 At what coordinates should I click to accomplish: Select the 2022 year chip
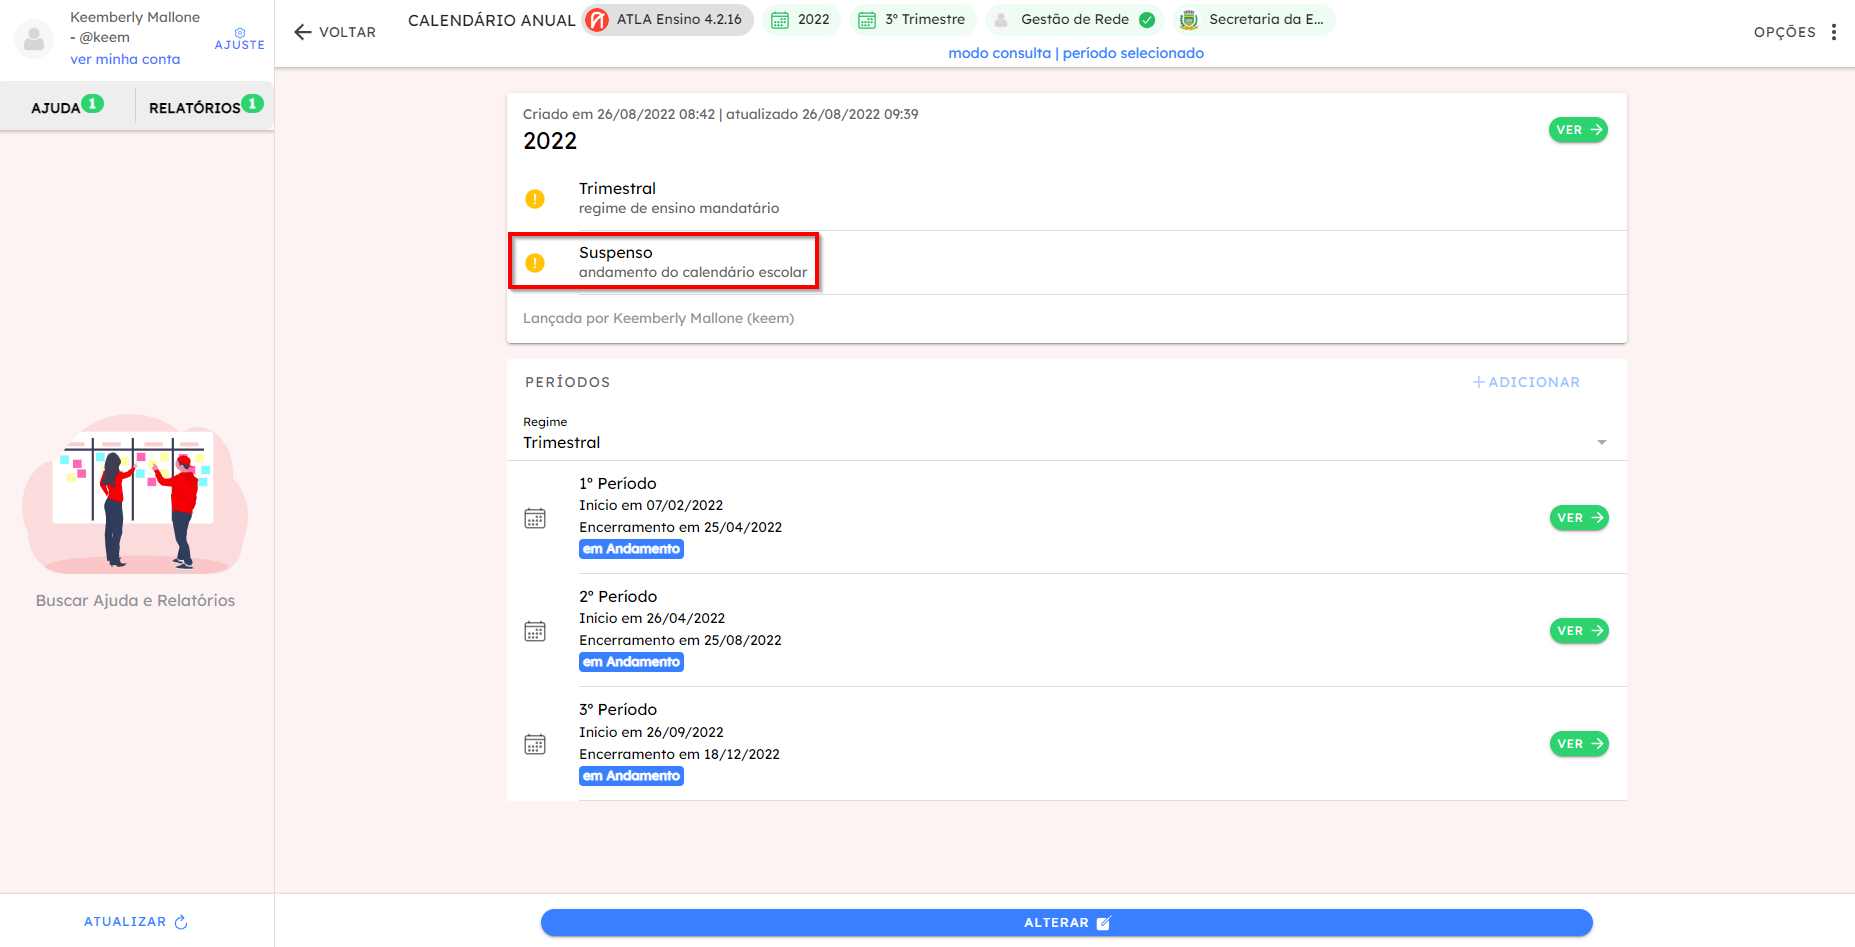click(x=801, y=20)
